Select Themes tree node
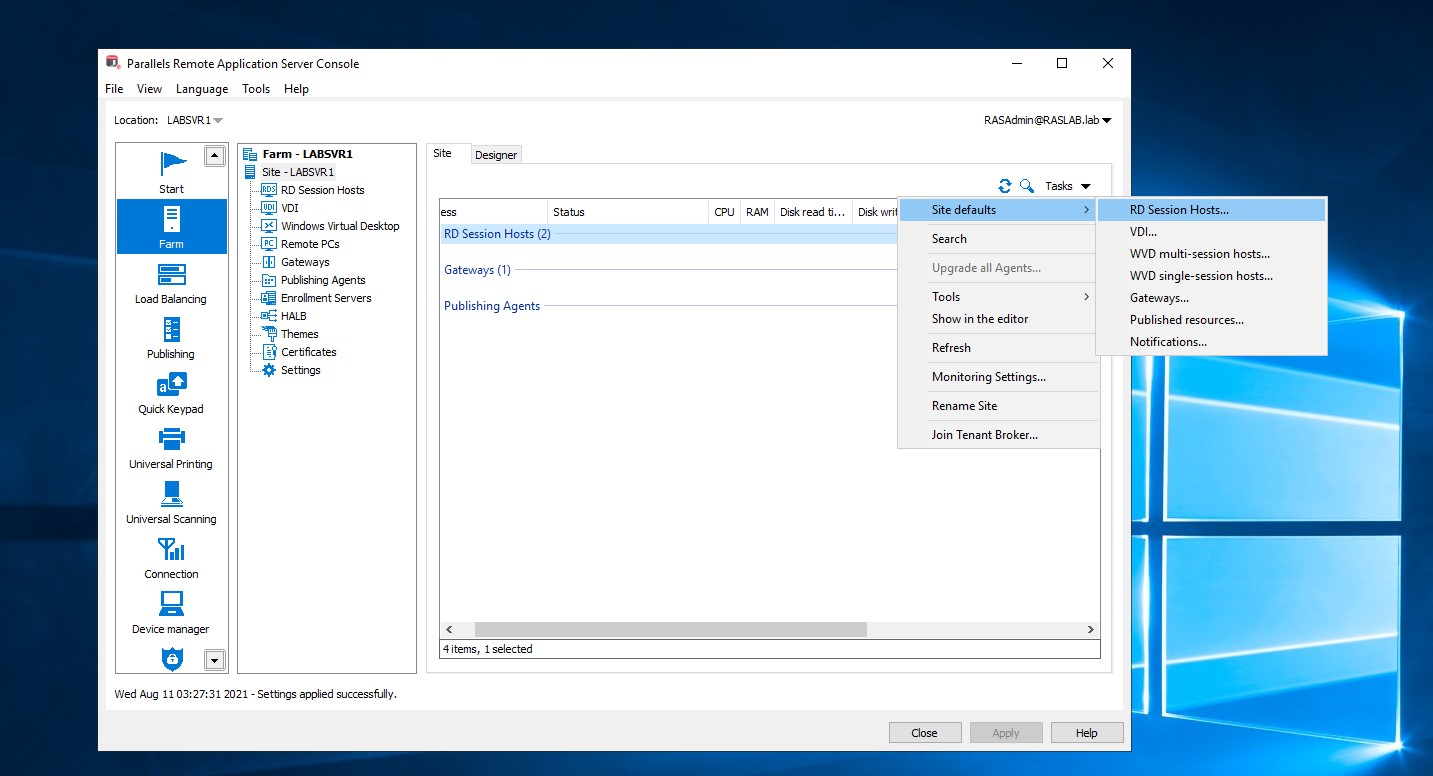The width and height of the screenshot is (1433, 776). tap(299, 334)
